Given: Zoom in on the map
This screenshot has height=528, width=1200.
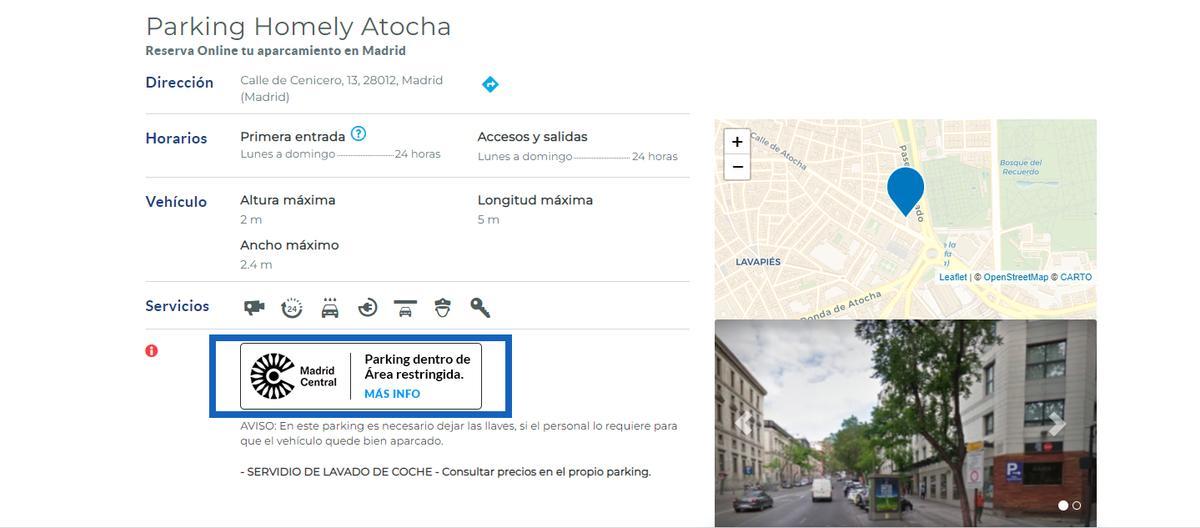Looking at the screenshot, I should pyautogui.click(x=737, y=142).
